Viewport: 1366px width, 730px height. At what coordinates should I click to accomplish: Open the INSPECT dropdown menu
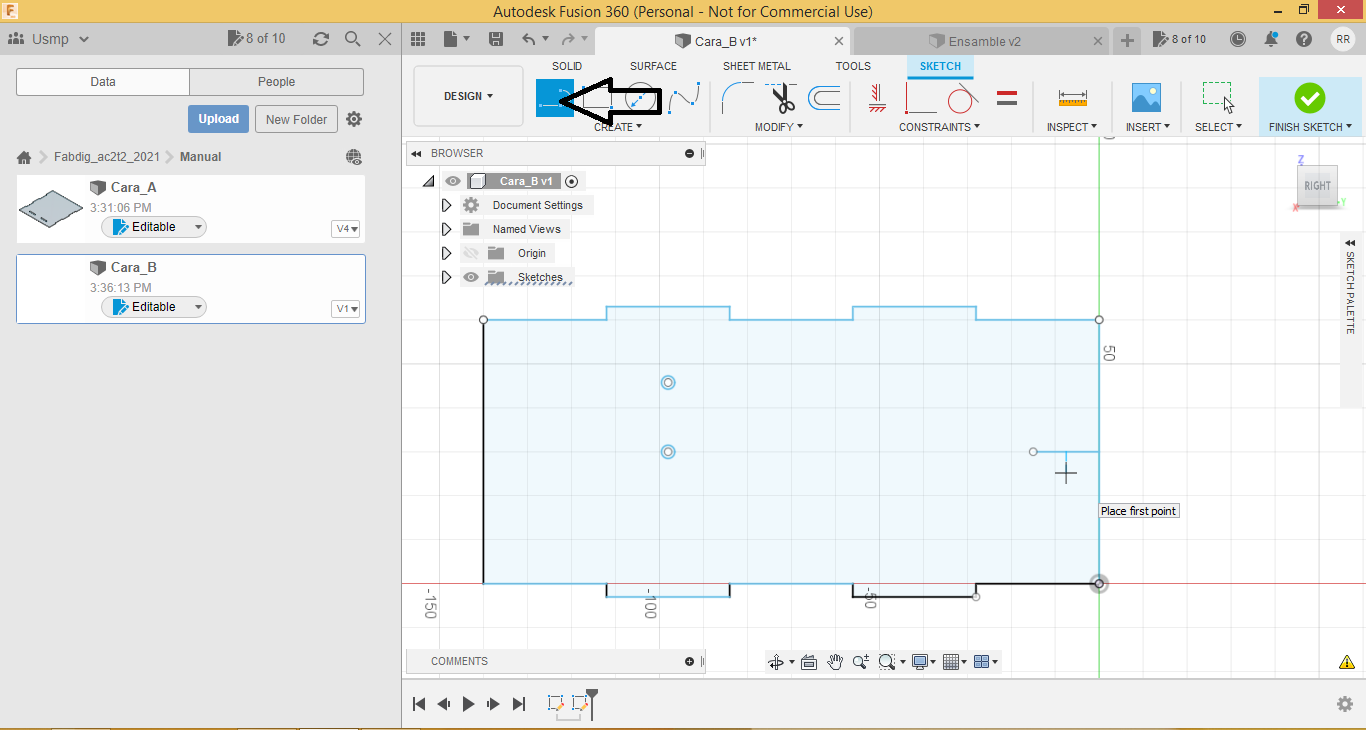point(1072,127)
